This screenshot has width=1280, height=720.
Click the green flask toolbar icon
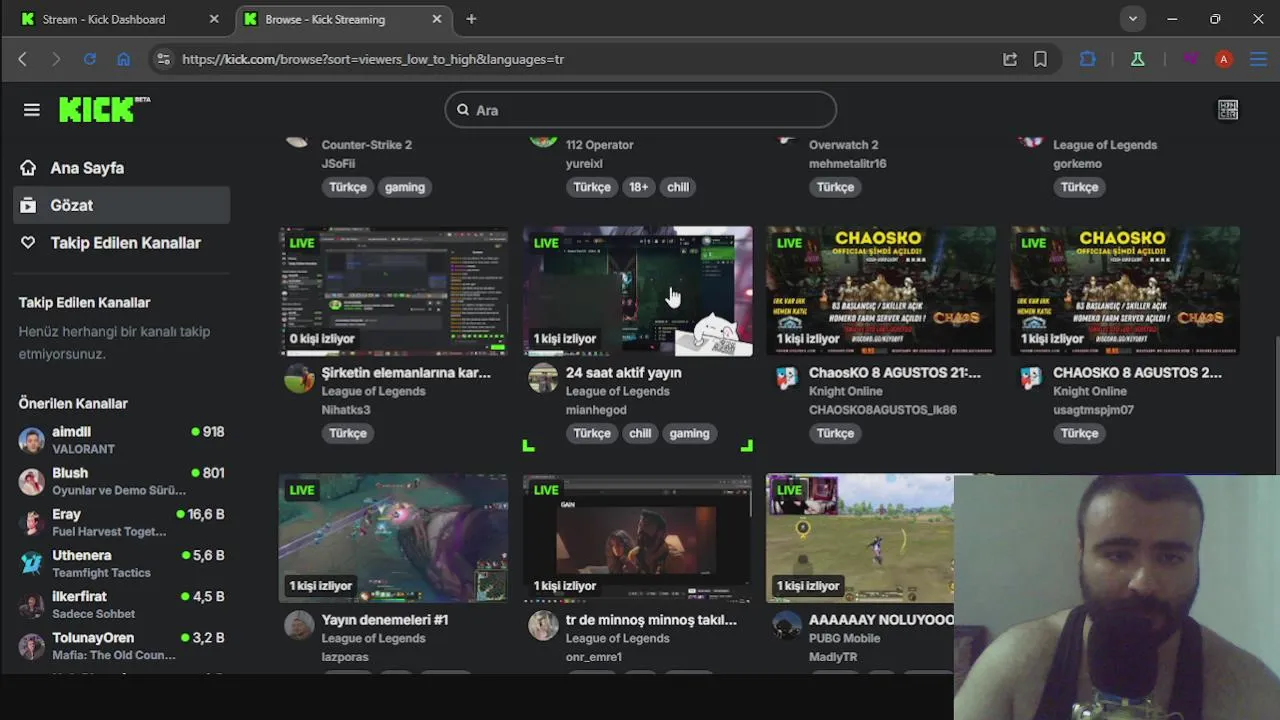[x=1137, y=59]
